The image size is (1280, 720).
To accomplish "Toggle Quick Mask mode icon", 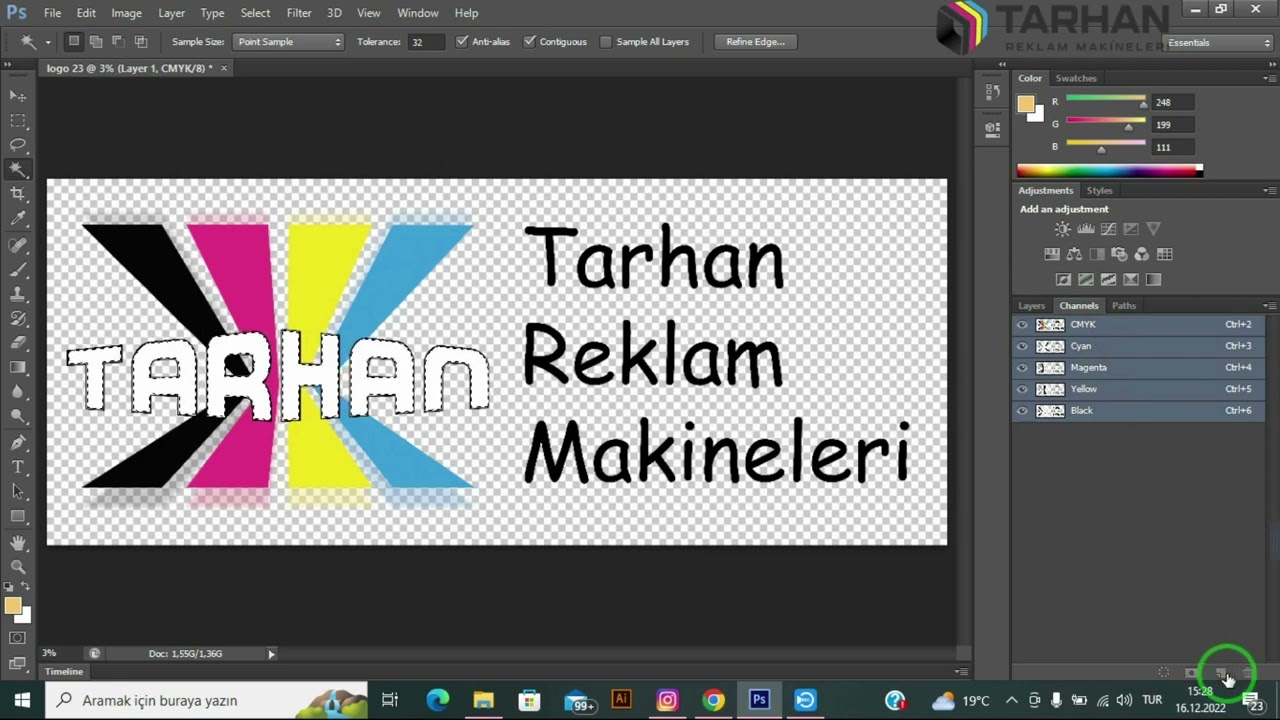I will point(18,638).
